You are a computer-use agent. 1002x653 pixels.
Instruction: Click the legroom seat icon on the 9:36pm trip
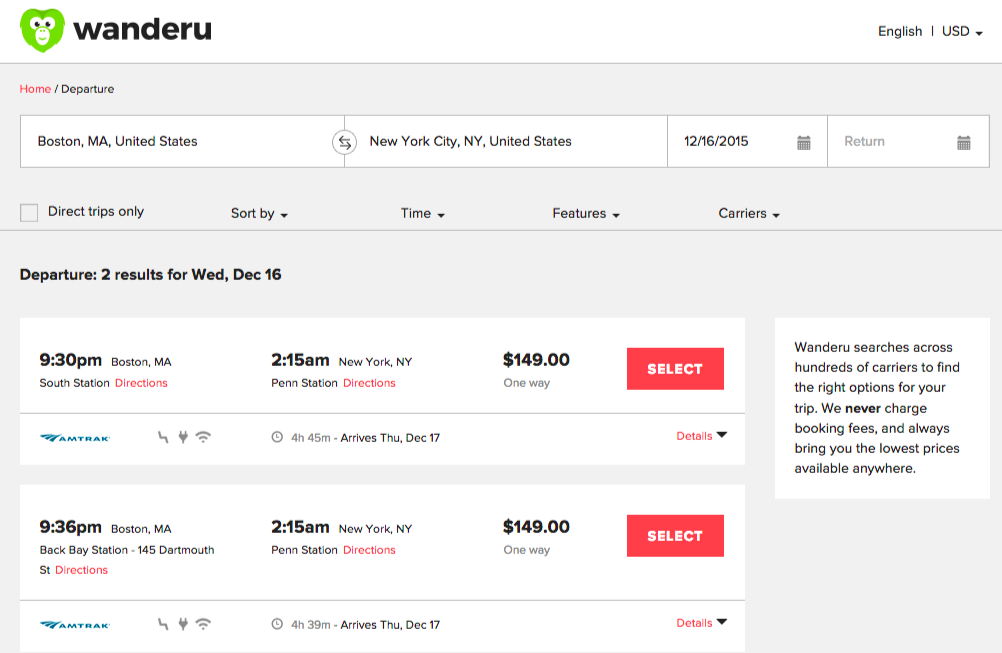[163, 624]
